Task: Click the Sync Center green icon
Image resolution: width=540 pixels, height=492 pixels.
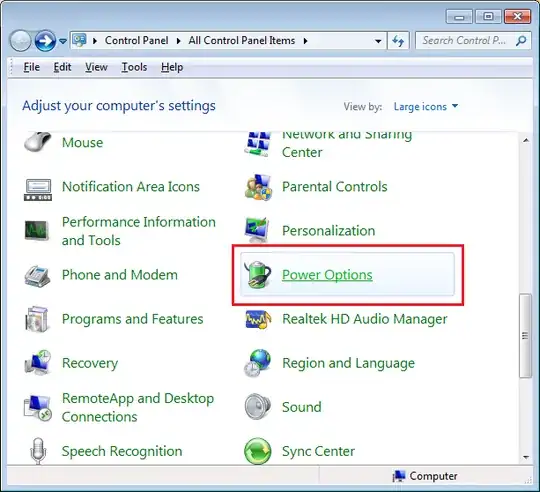Action: (x=258, y=451)
